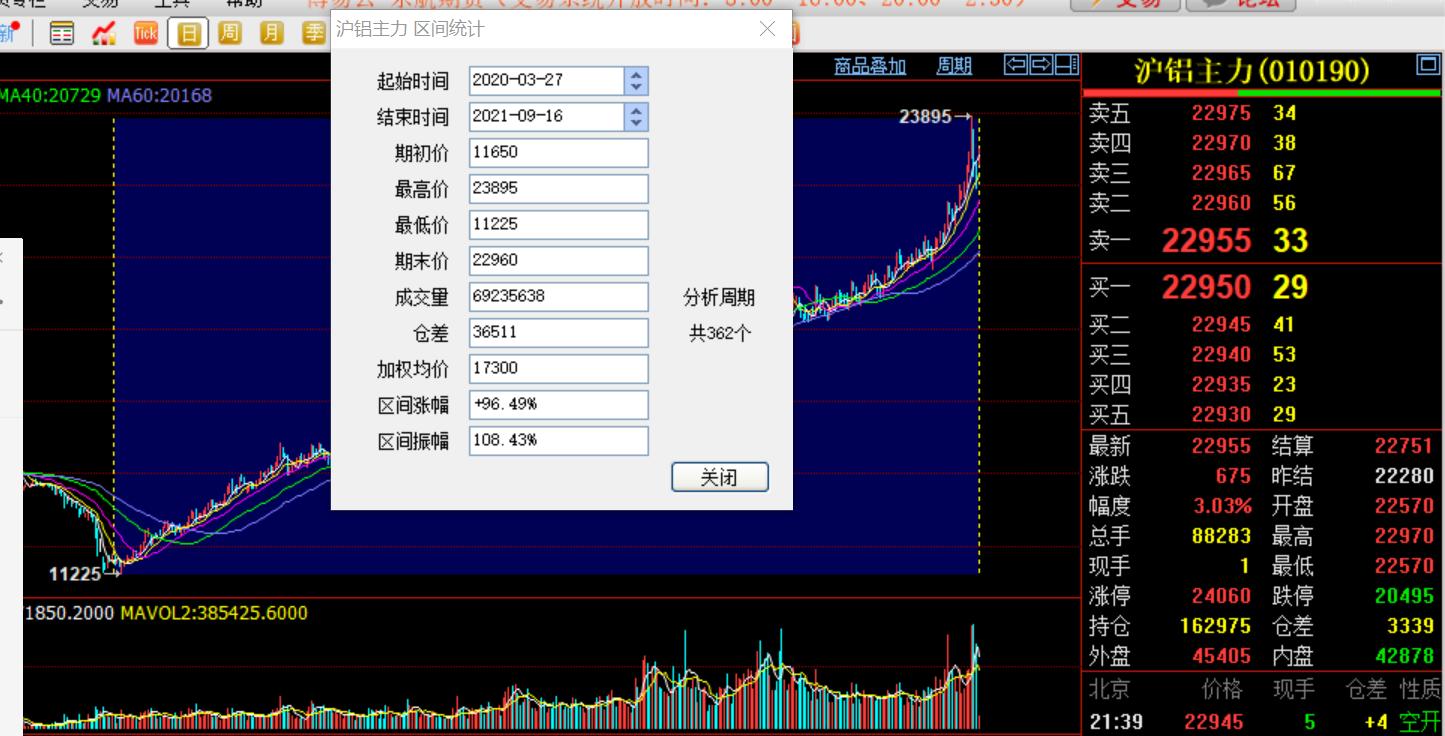This screenshot has width=1445, height=736.
Task: Click the 11225 low price marker
Action: pyautogui.click(x=76, y=574)
